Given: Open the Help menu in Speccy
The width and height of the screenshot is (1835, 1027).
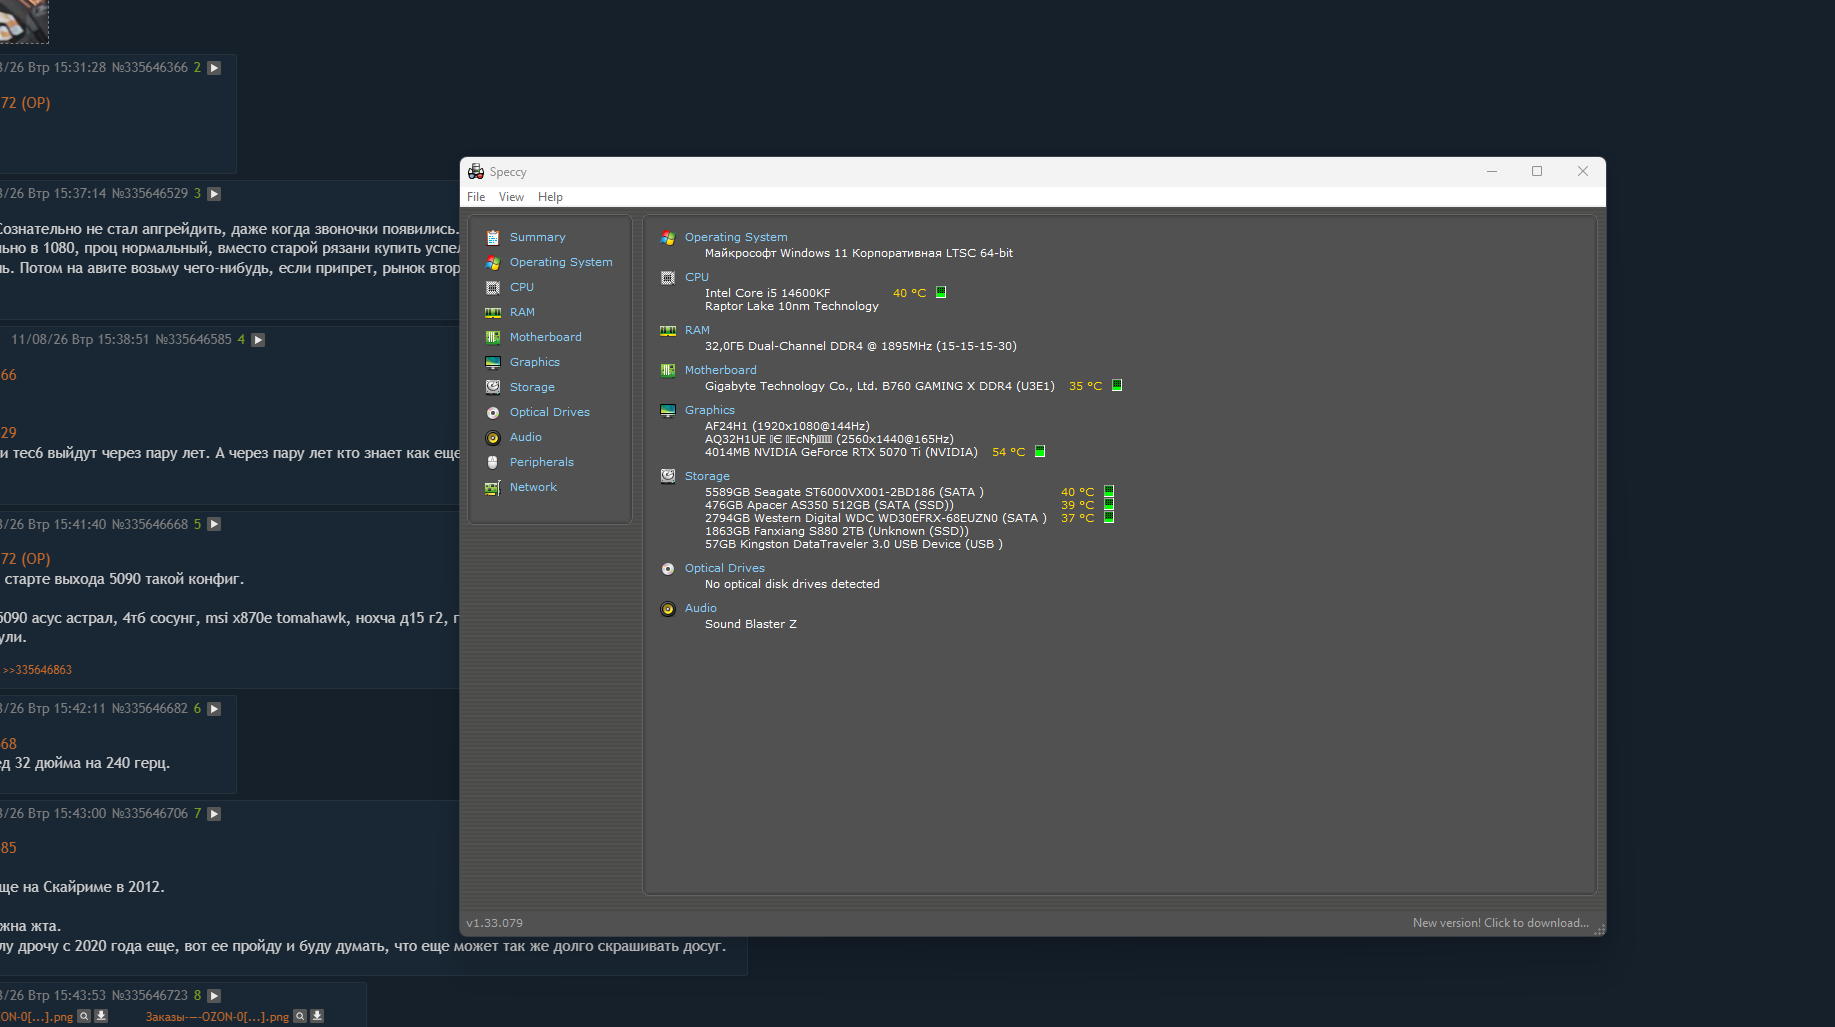Looking at the screenshot, I should tap(550, 197).
